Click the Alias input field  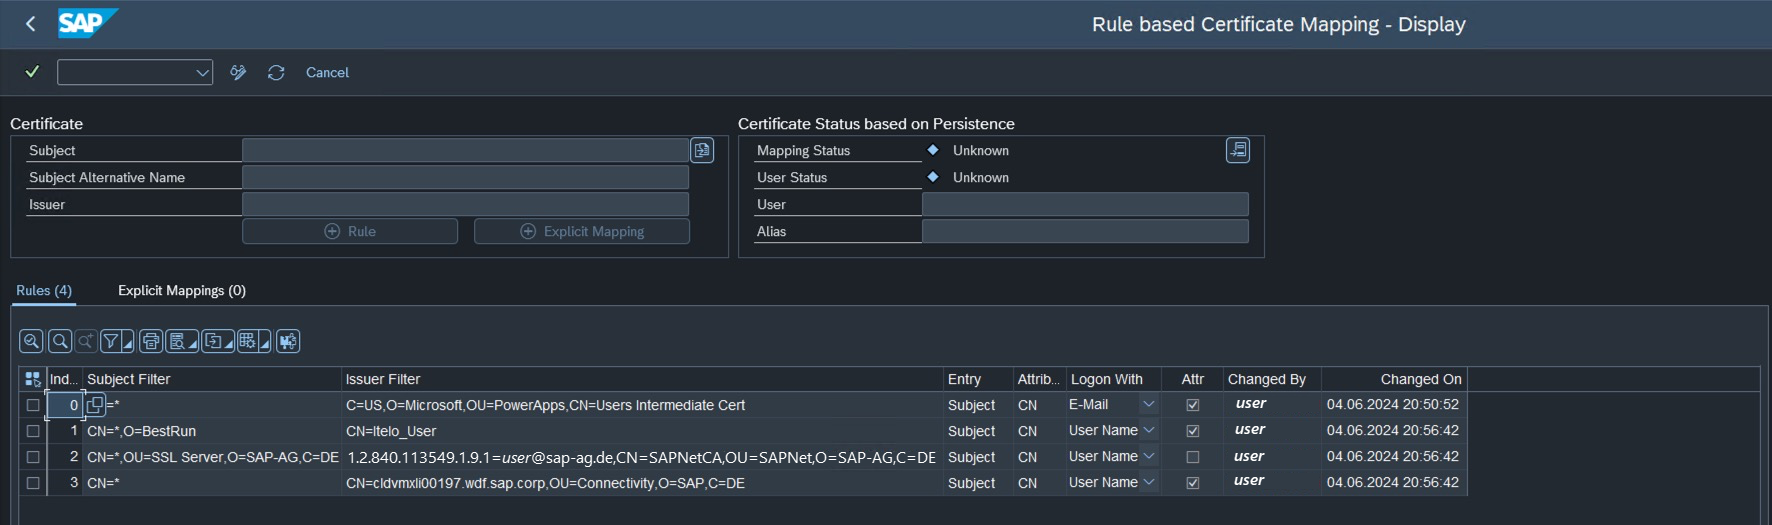(1085, 231)
